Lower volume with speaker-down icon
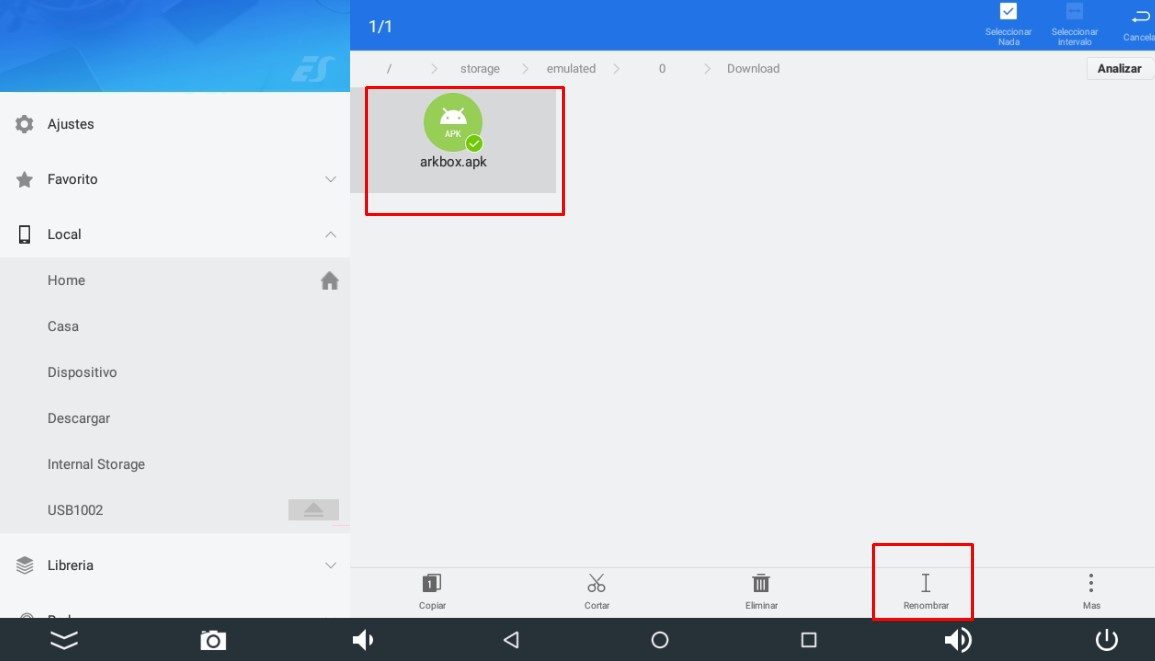This screenshot has height=661, width=1155. point(363,640)
